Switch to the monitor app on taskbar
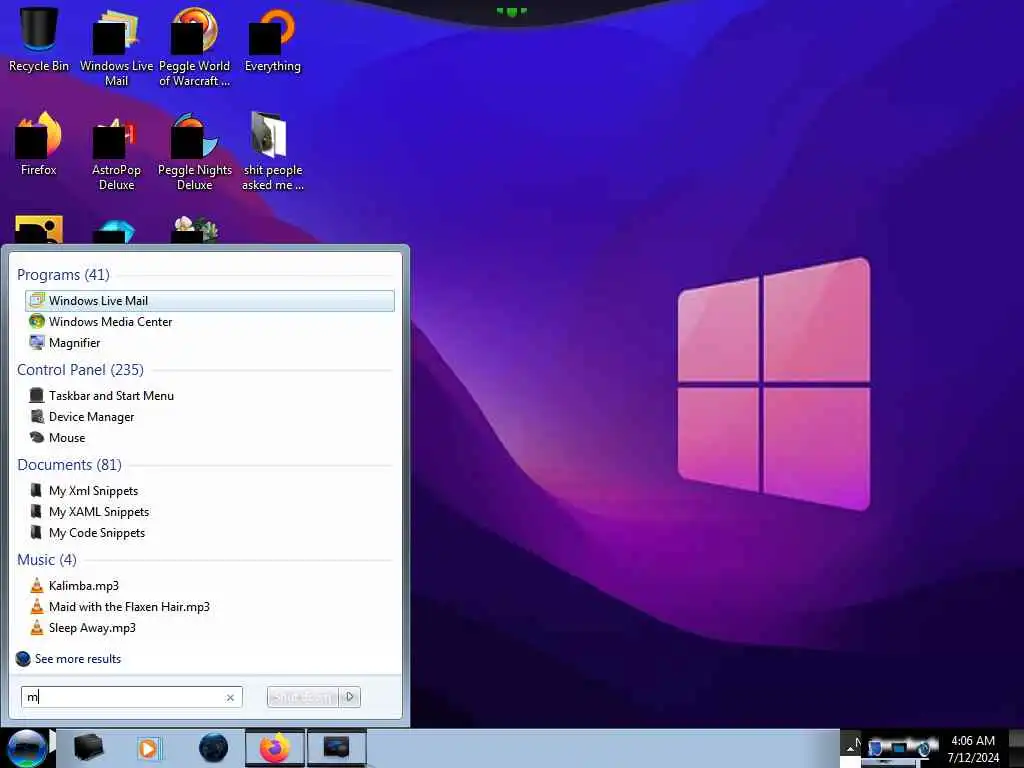 click(336, 748)
